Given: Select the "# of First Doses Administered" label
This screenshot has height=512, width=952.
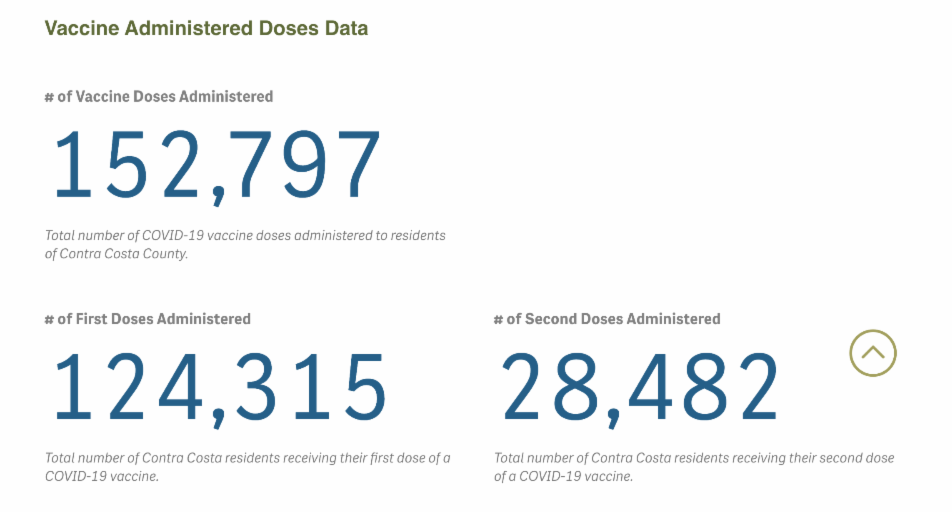Looking at the screenshot, I should (x=147, y=319).
